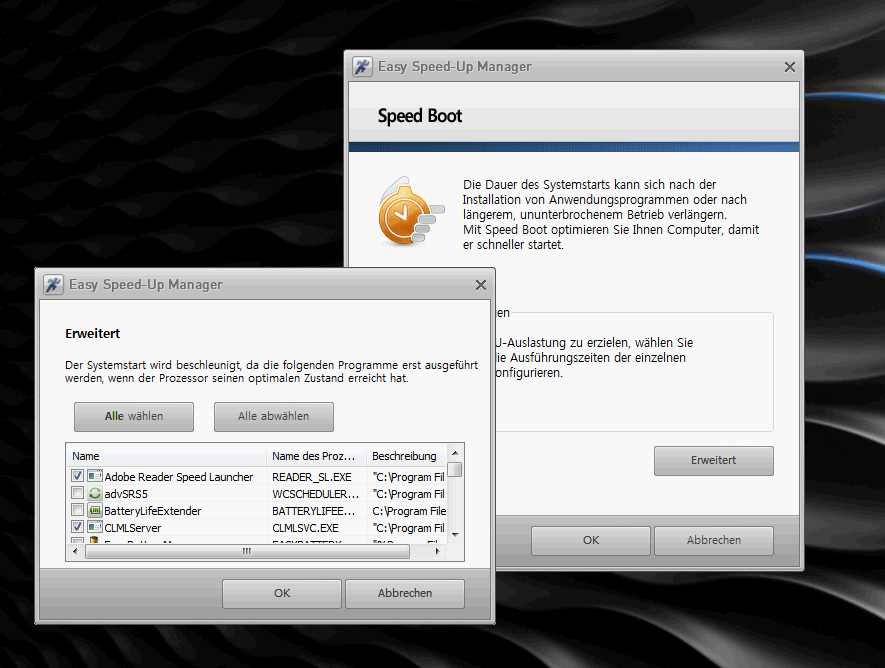This screenshot has height=668, width=885.
Task: Open Erweitert button in Speed Boot window
Action: point(713,460)
